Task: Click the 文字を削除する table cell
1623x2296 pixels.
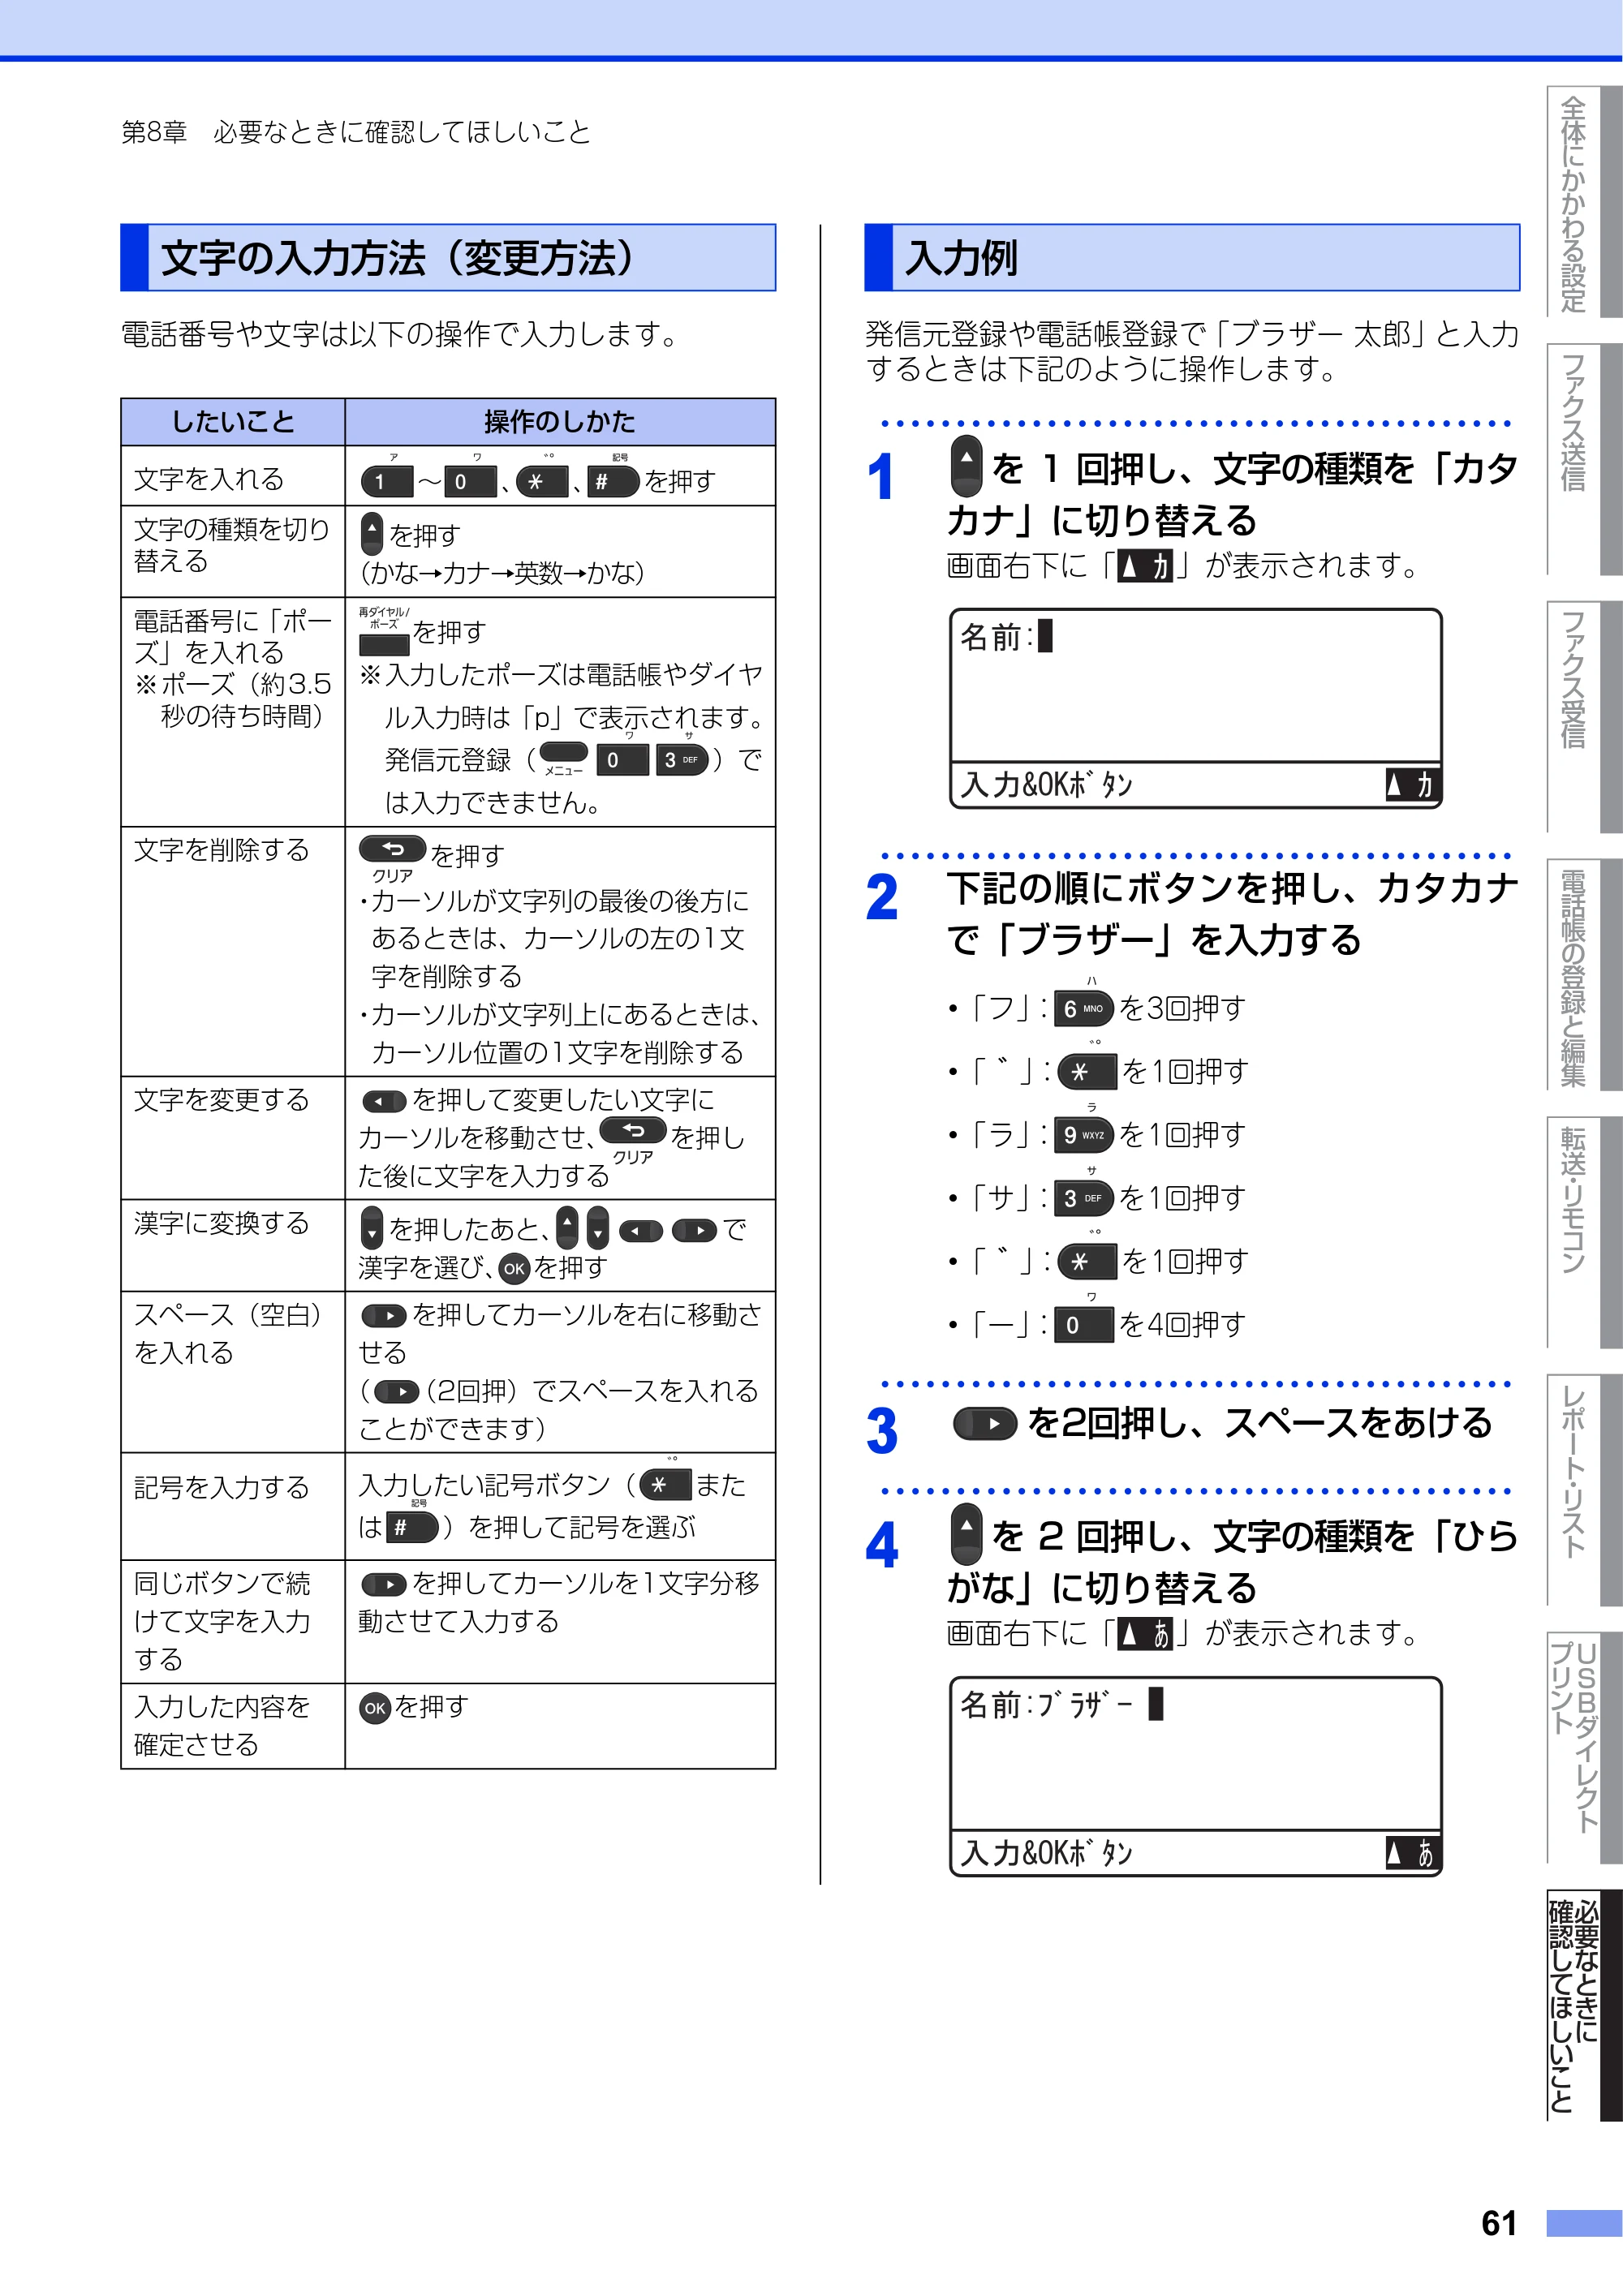Action: pos(233,952)
